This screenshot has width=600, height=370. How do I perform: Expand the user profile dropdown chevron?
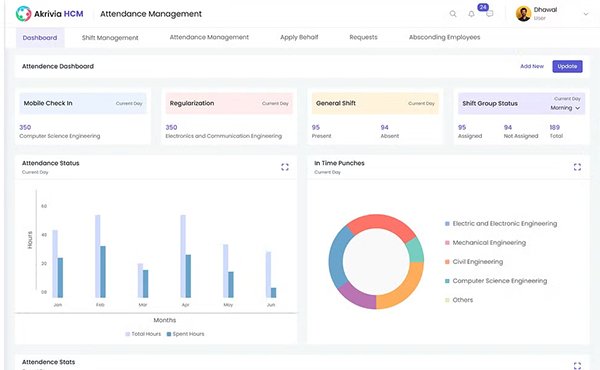[585, 14]
